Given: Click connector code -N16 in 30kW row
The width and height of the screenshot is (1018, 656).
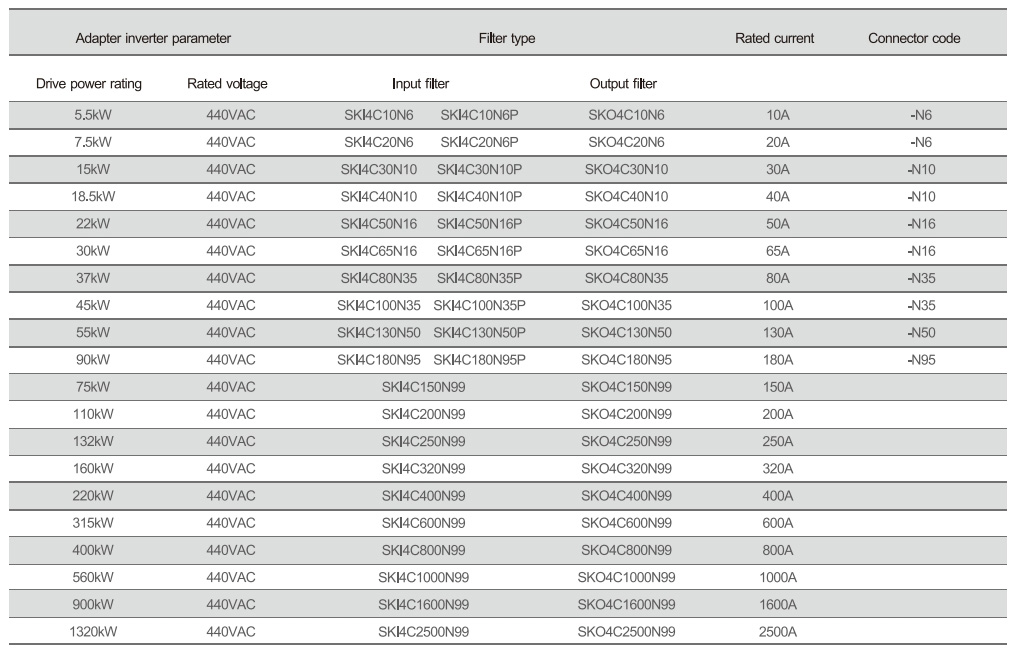Looking at the screenshot, I should tap(921, 251).
